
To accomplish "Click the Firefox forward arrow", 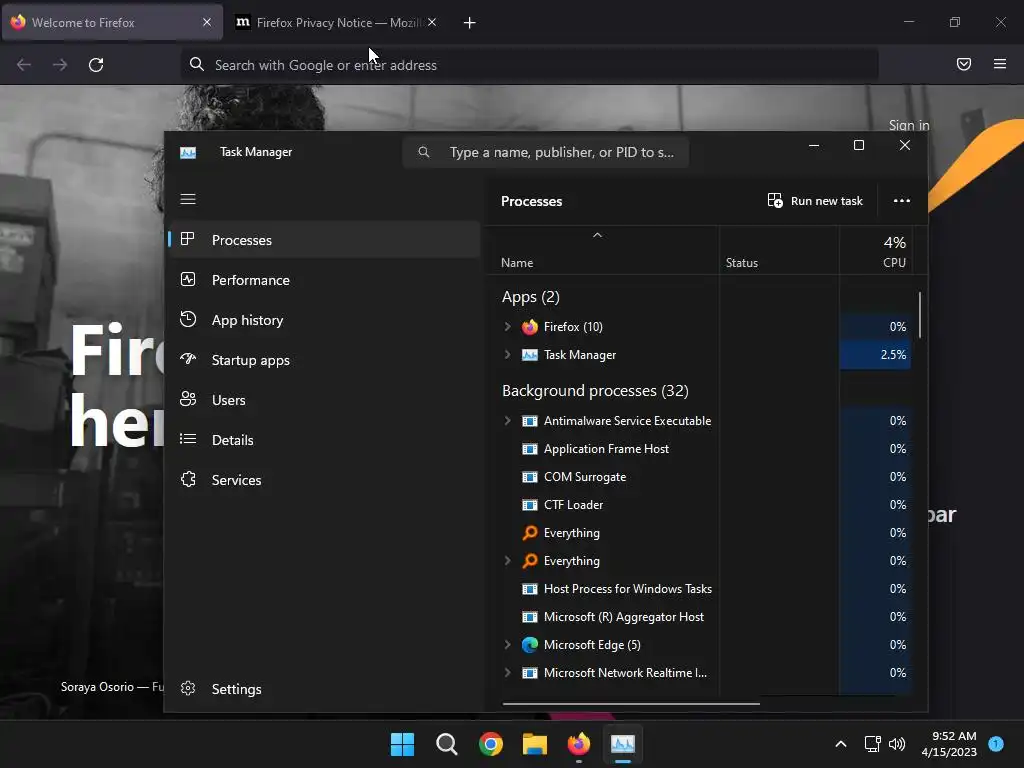I will click(x=60, y=65).
